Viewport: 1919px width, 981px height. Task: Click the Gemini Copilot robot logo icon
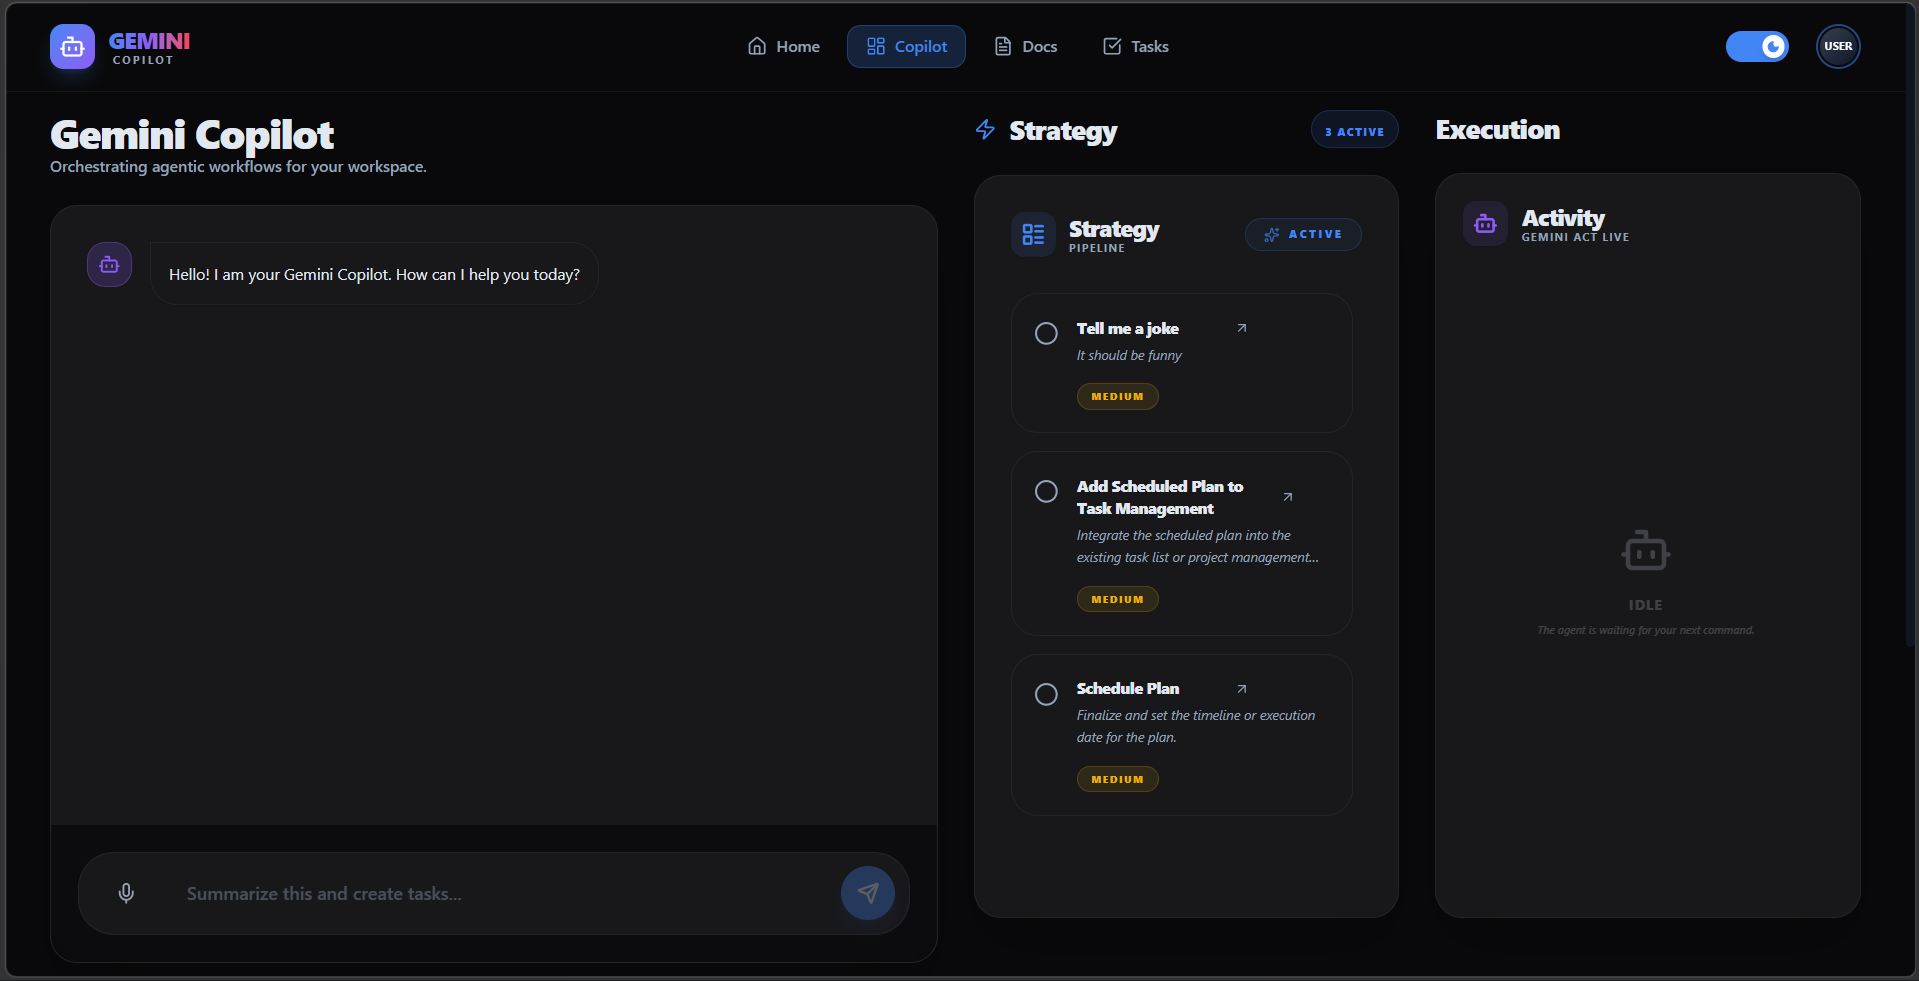point(72,46)
